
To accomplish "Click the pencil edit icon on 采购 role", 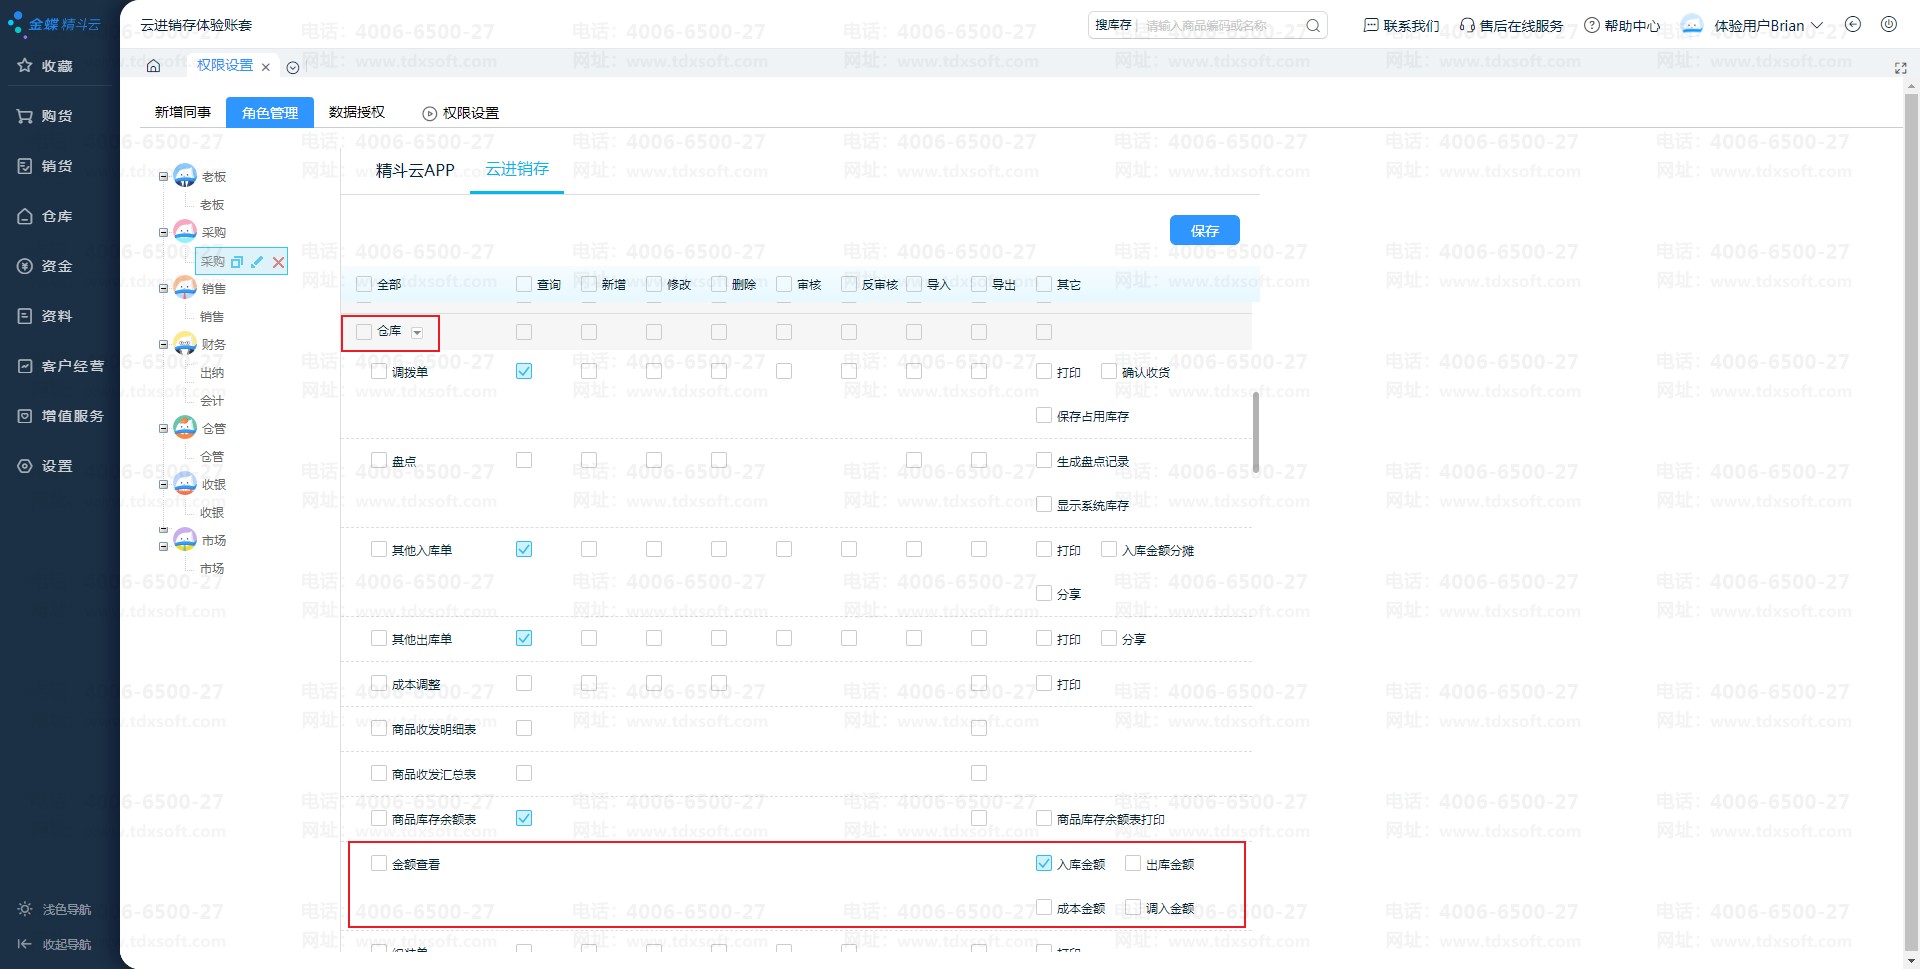I will coord(257,262).
